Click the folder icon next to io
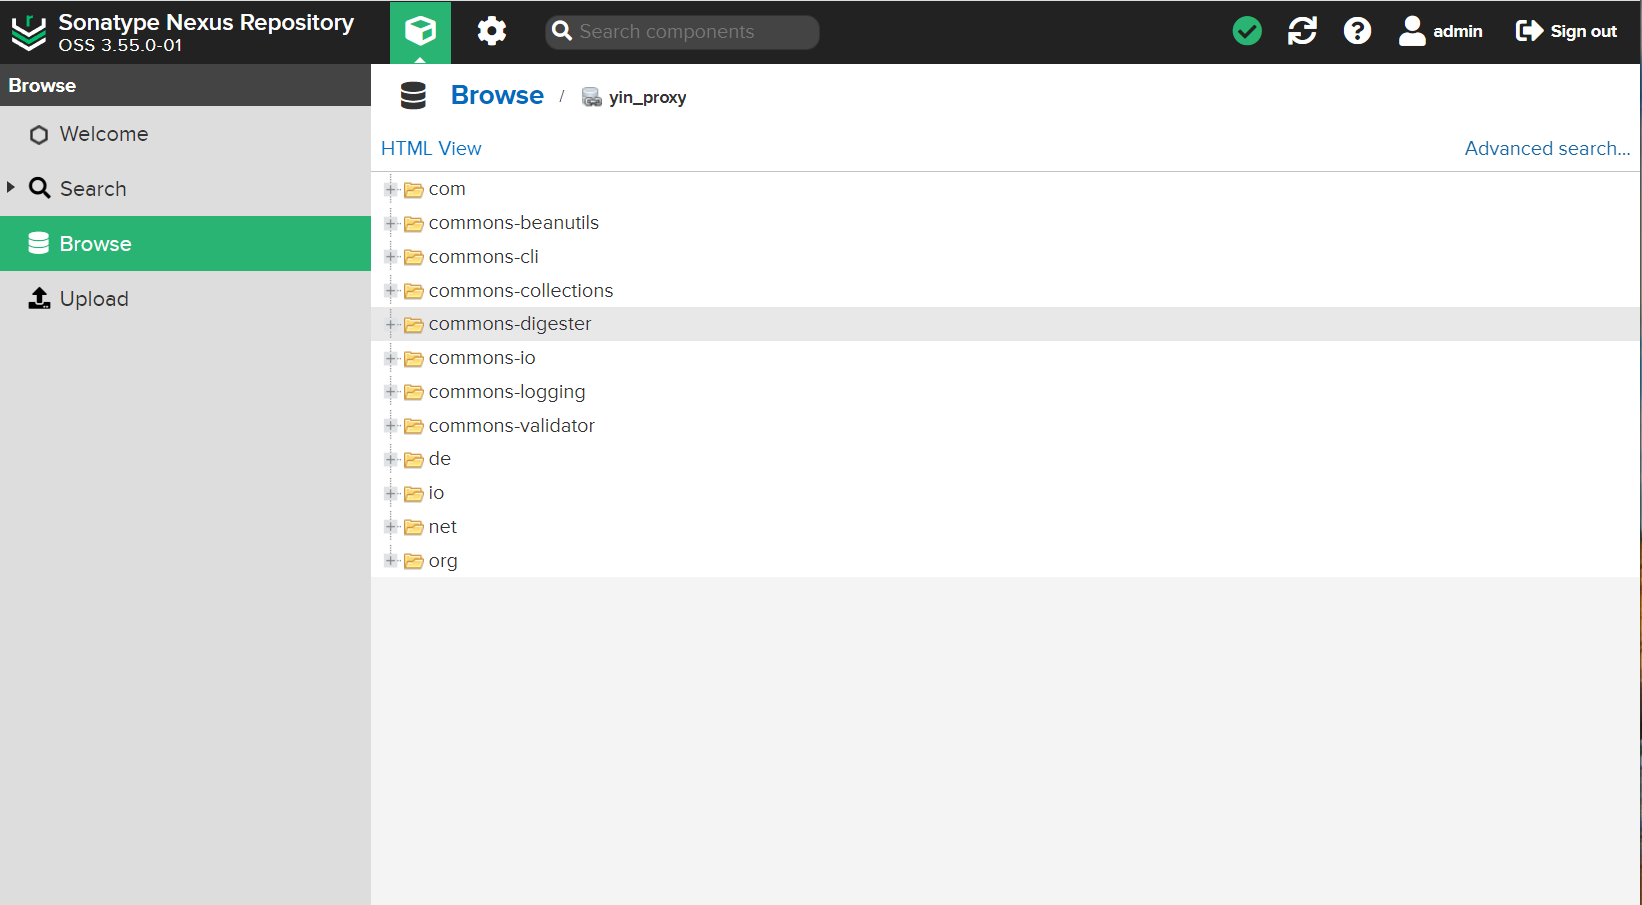 413,494
